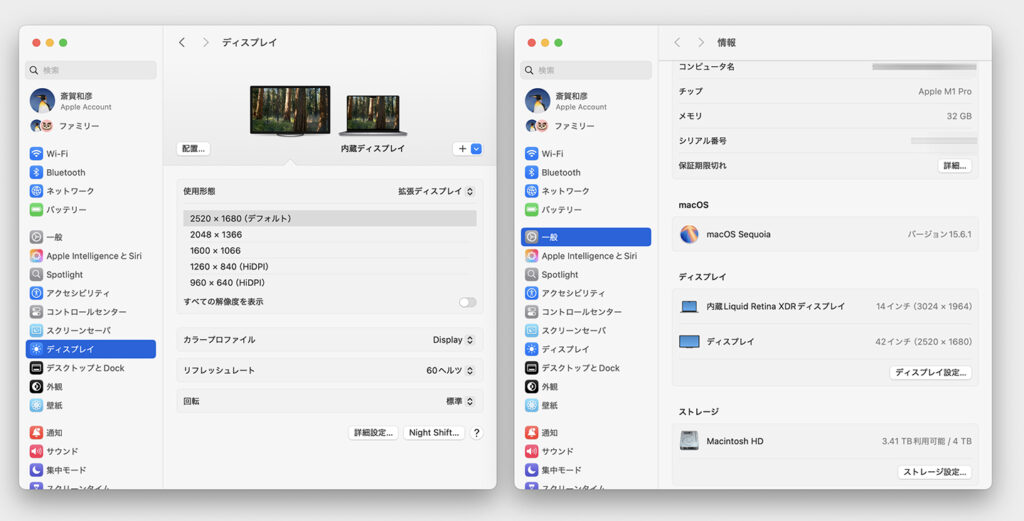This screenshot has width=1024, height=521.
Task: Click the ストレージ設定... button
Action: pos(935,472)
